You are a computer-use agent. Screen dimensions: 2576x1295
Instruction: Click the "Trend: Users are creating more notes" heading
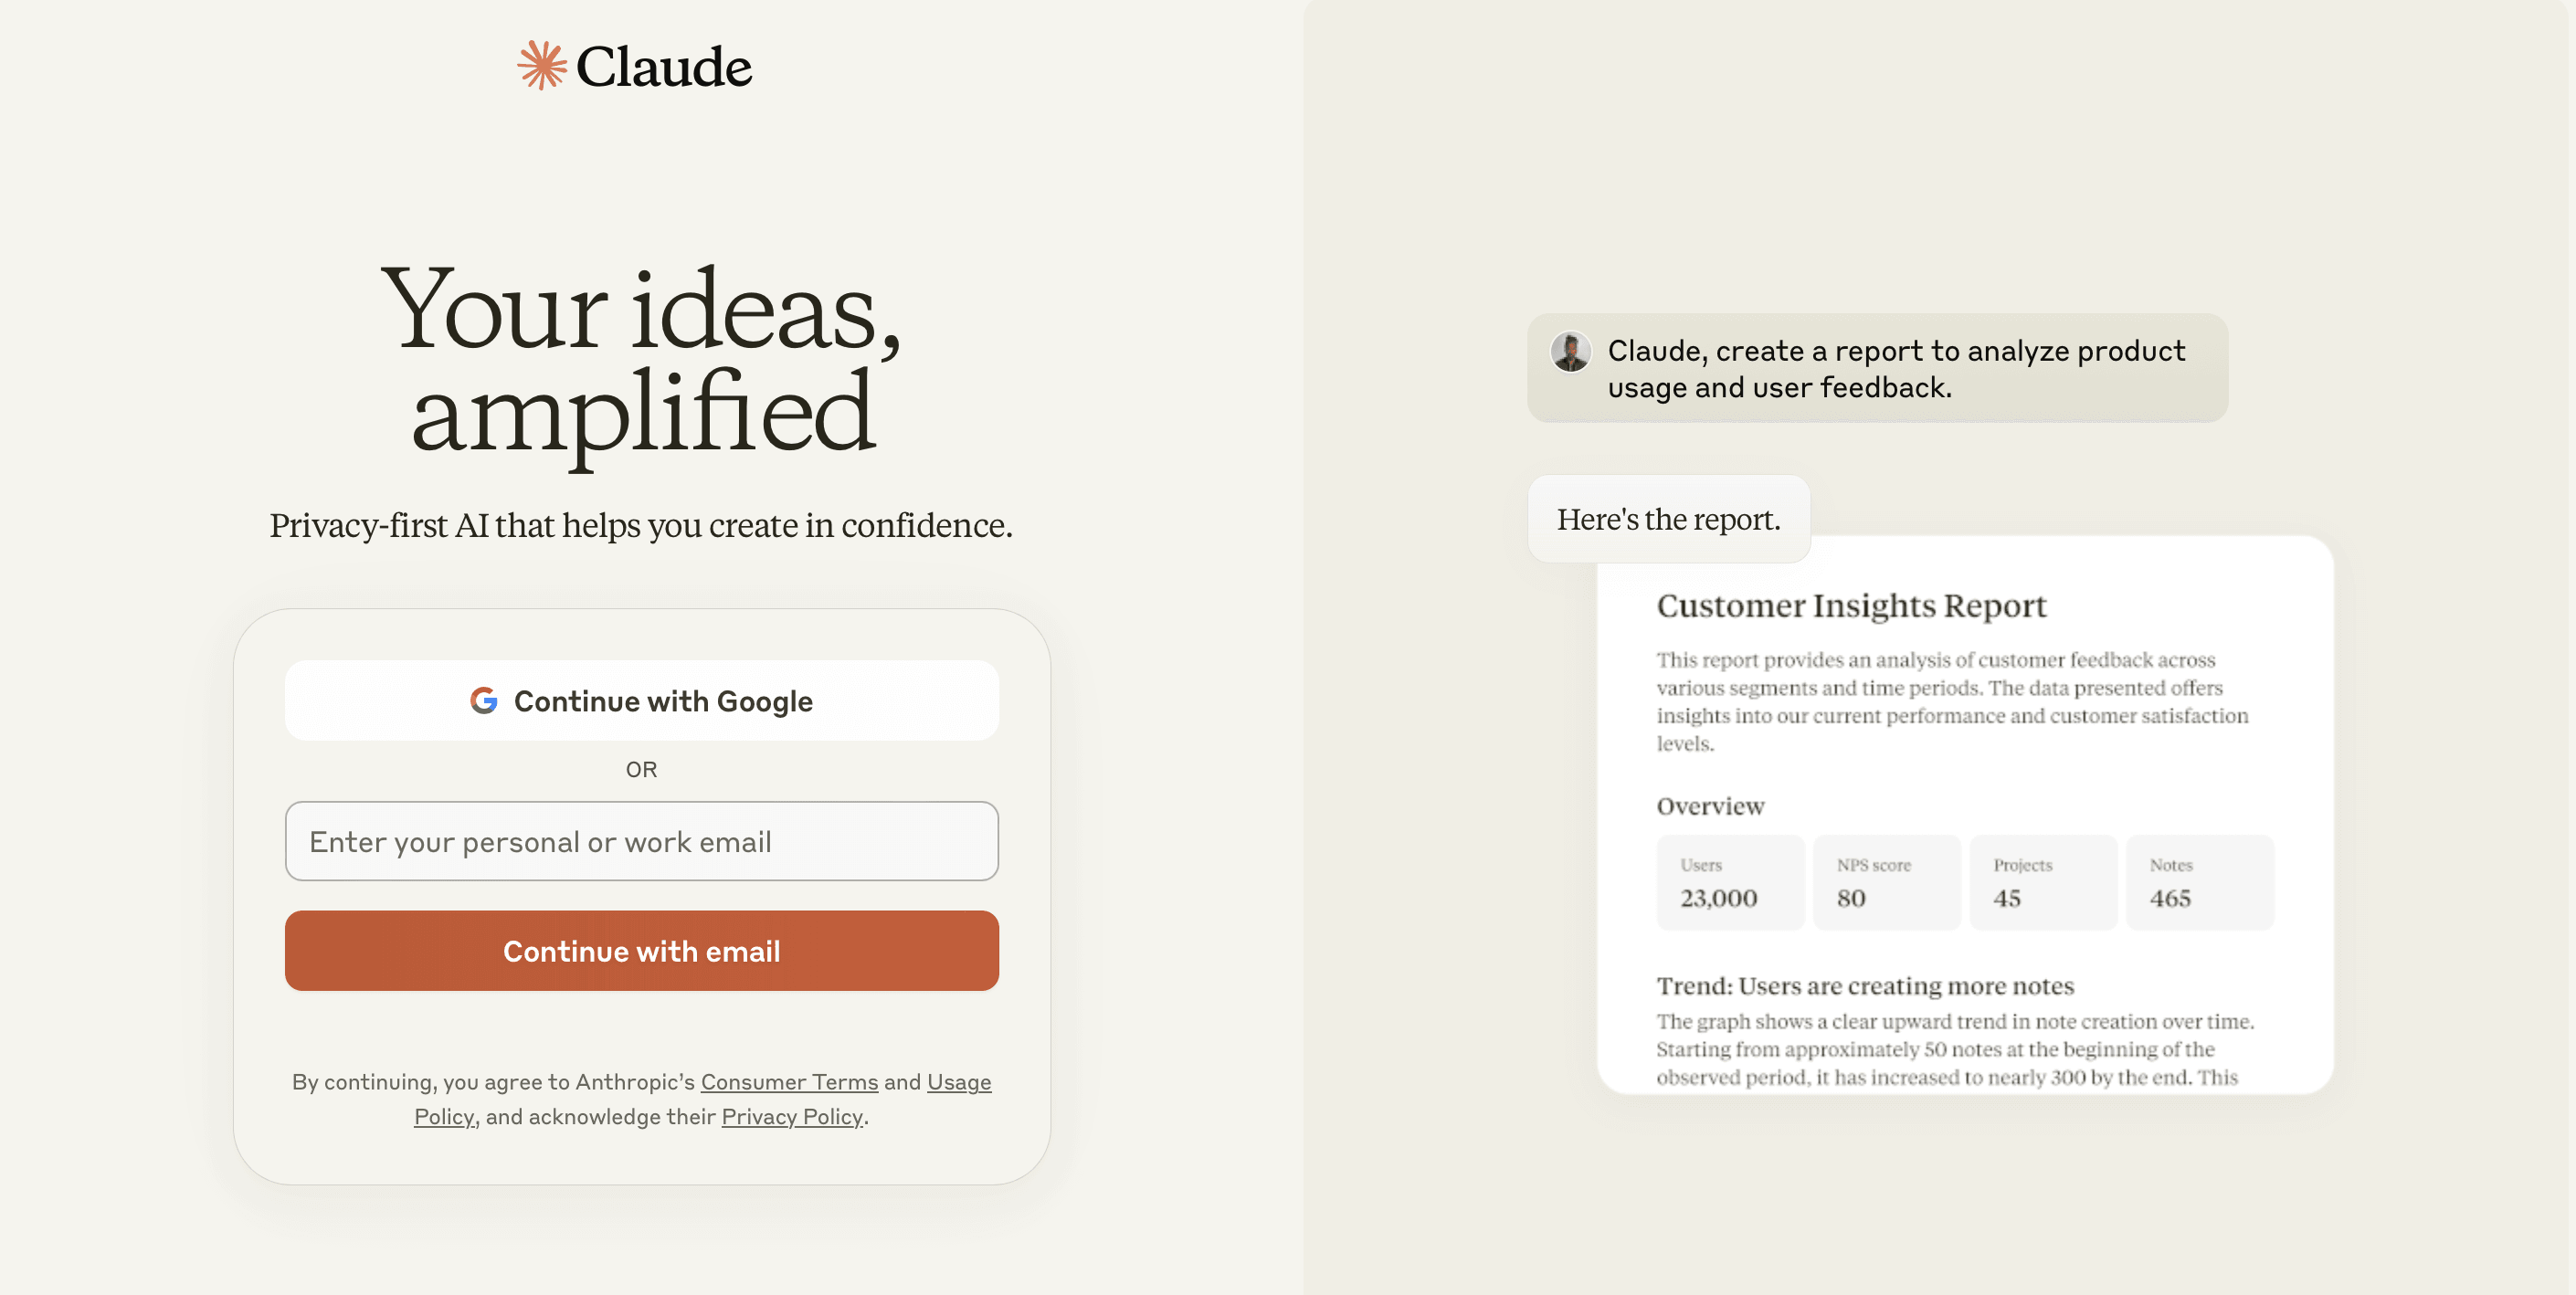point(1865,986)
